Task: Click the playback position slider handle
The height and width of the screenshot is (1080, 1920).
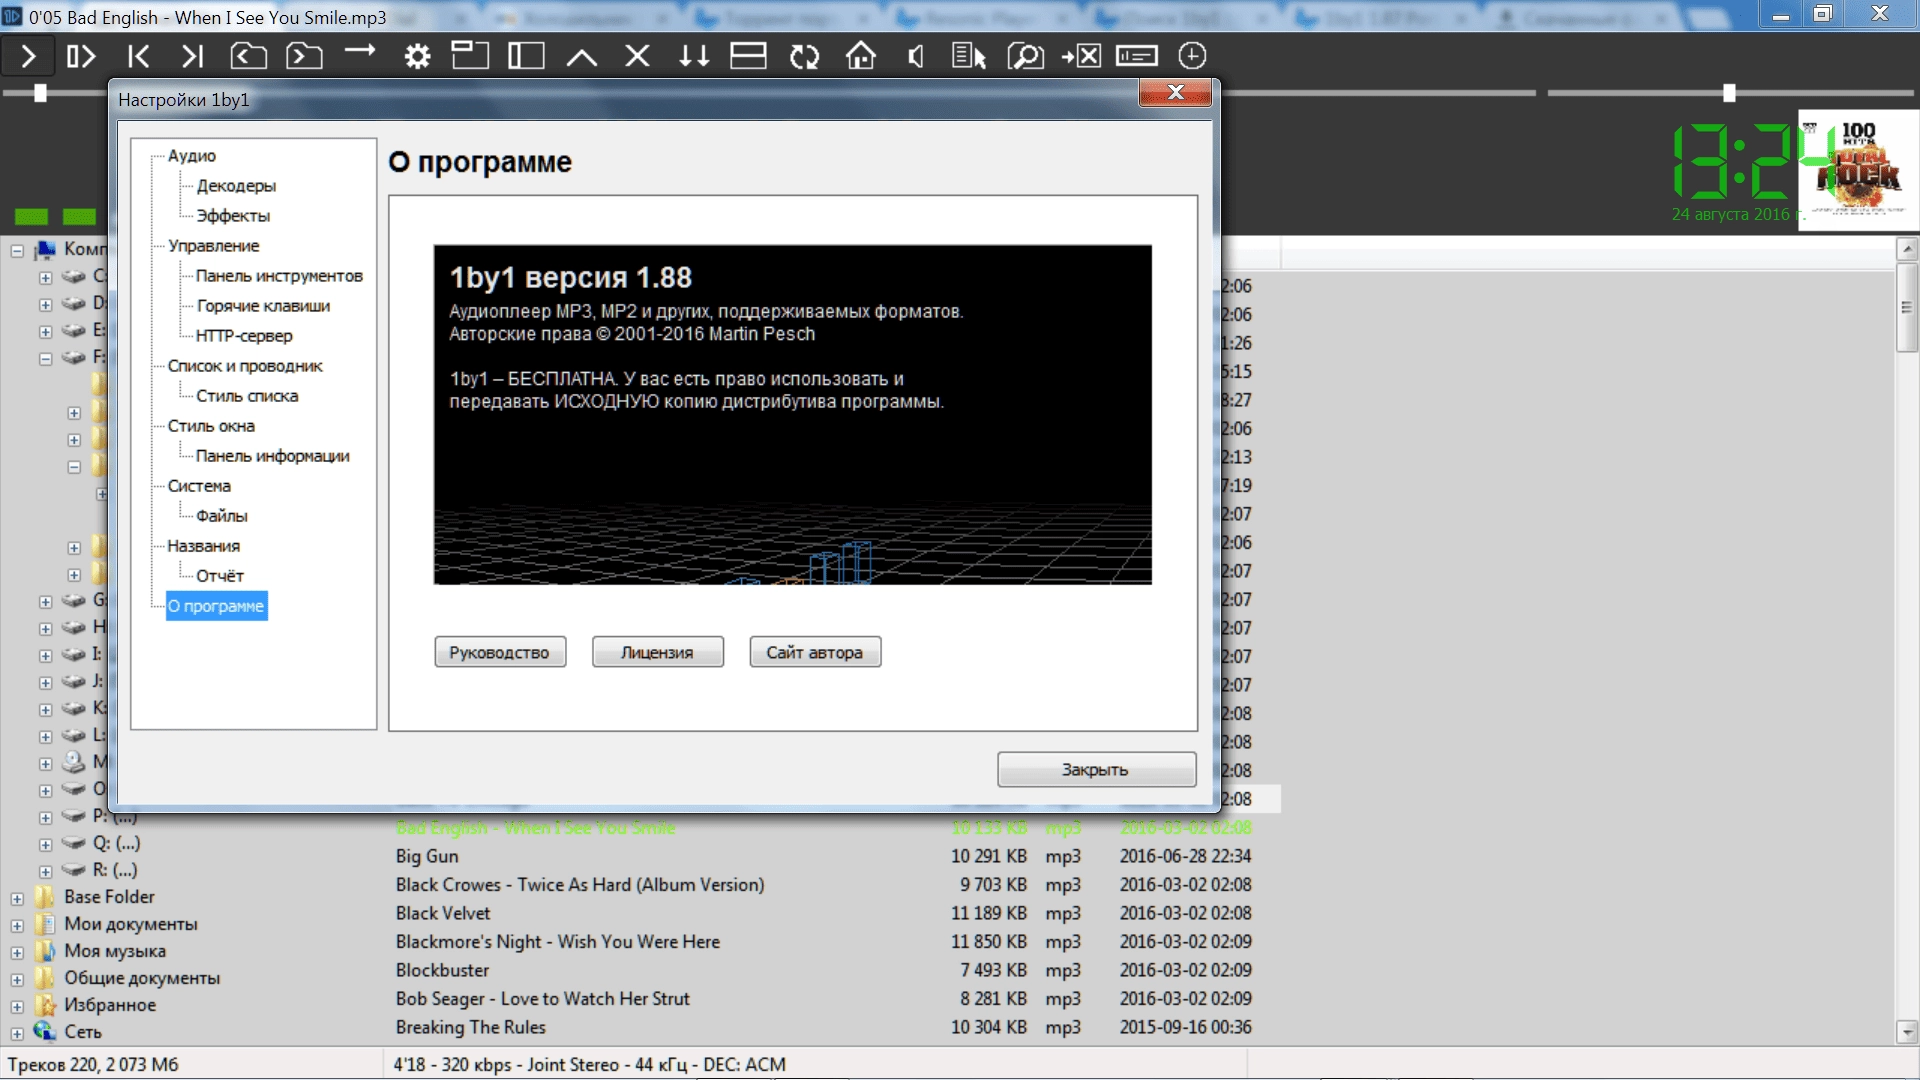Action: coord(40,93)
